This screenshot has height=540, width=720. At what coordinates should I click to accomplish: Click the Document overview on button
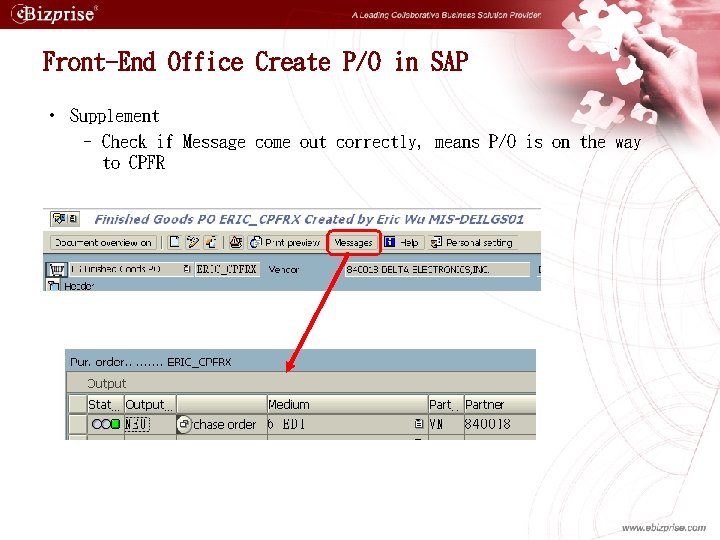coord(103,242)
